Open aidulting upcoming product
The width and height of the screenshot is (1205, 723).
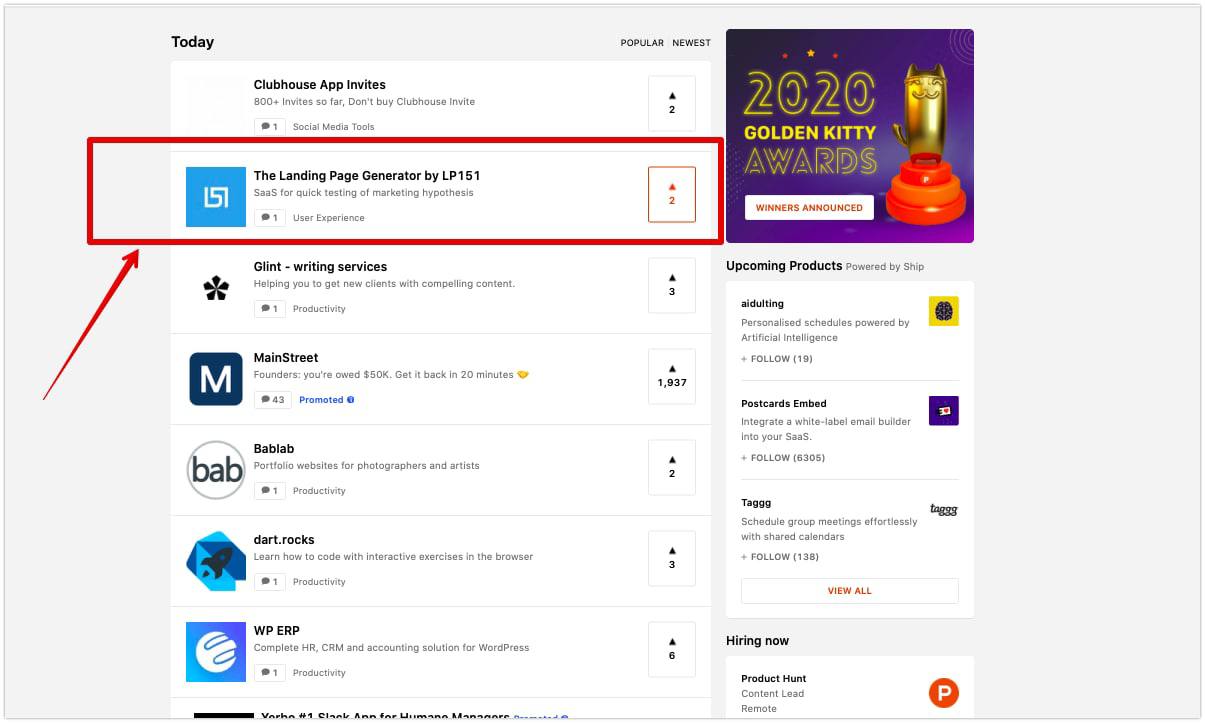point(762,304)
